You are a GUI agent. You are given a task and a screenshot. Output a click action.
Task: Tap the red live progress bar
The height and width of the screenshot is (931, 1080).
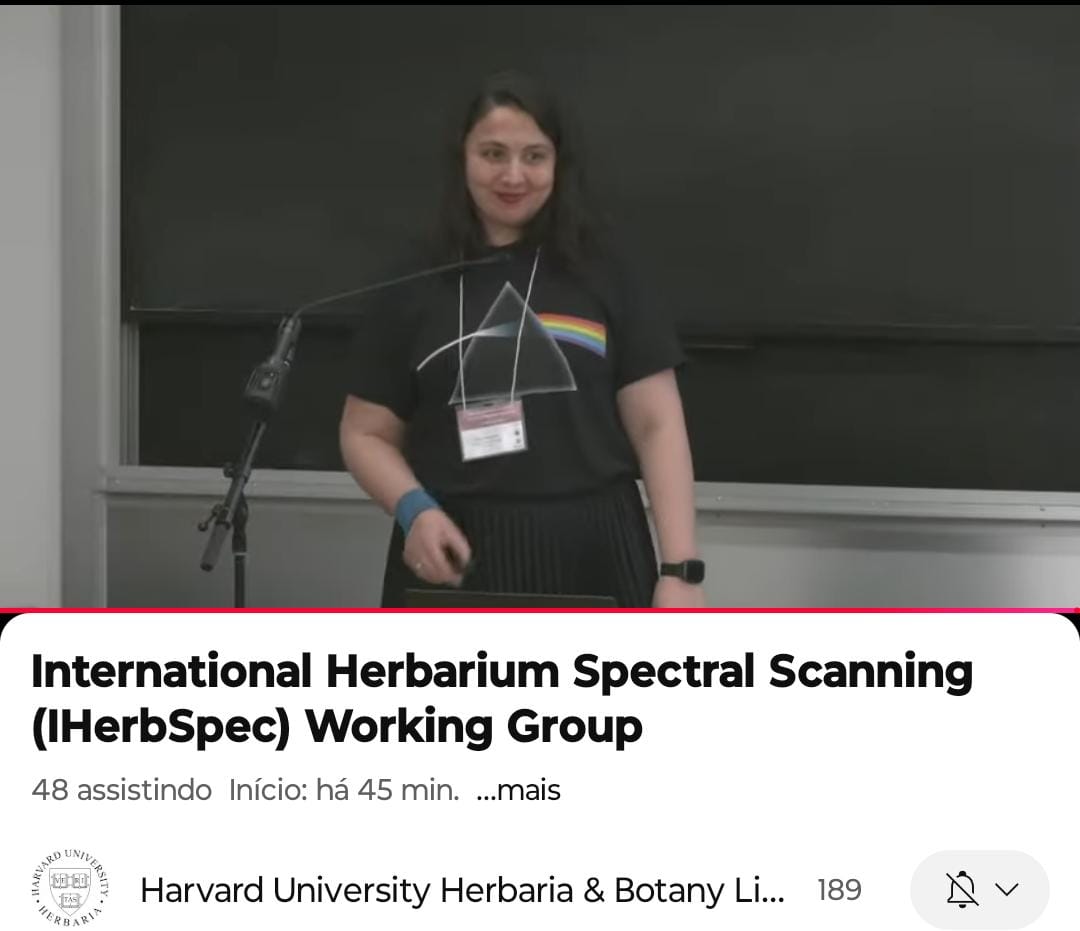540,609
